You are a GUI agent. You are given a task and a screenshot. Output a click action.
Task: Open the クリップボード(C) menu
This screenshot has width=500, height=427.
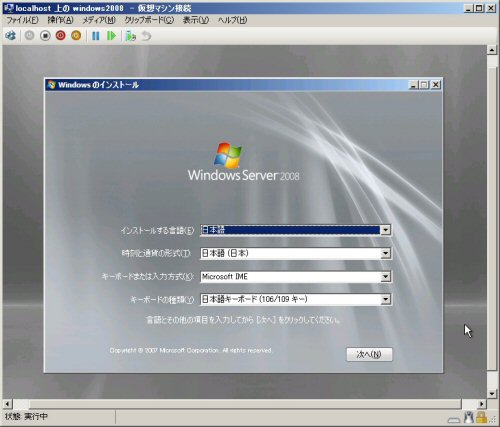149,20
